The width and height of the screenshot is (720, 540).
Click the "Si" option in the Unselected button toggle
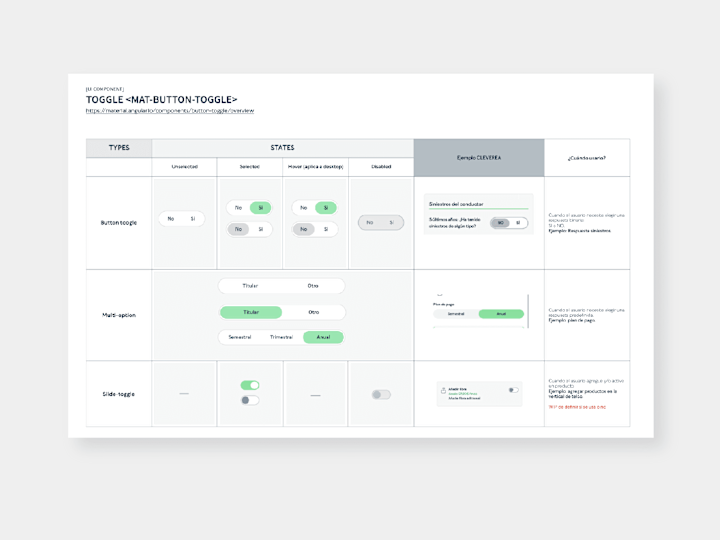(x=193, y=219)
